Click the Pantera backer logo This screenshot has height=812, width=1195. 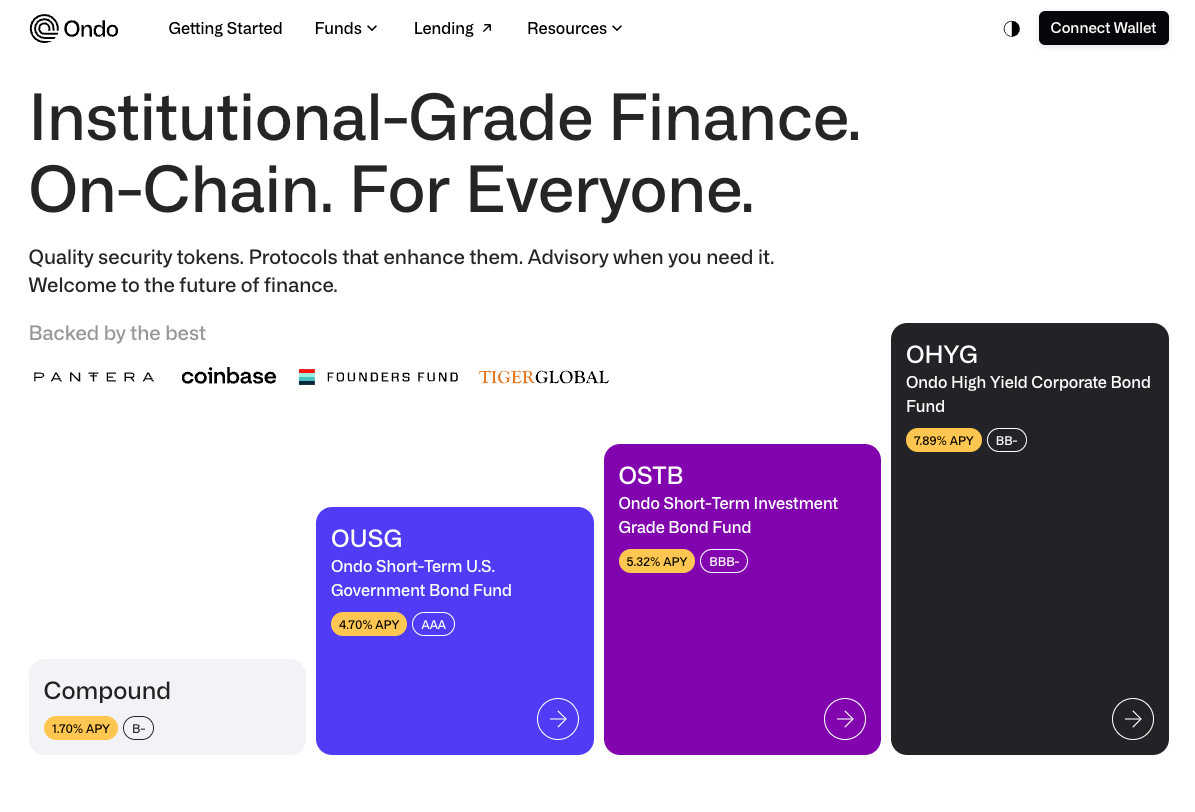point(94,377)
